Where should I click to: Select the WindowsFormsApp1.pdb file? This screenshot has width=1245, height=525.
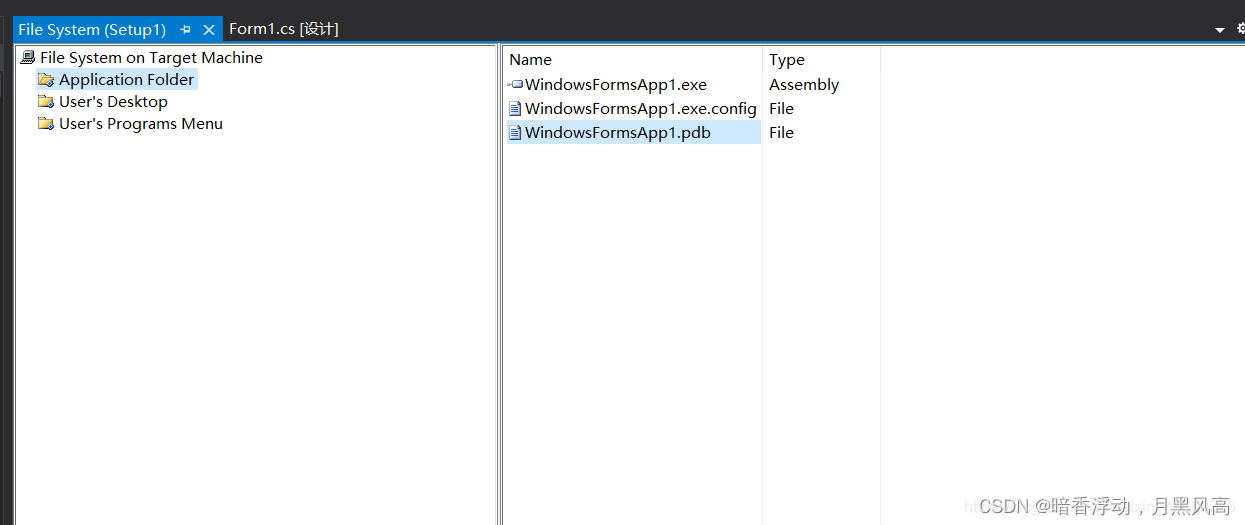pos(618,133)
